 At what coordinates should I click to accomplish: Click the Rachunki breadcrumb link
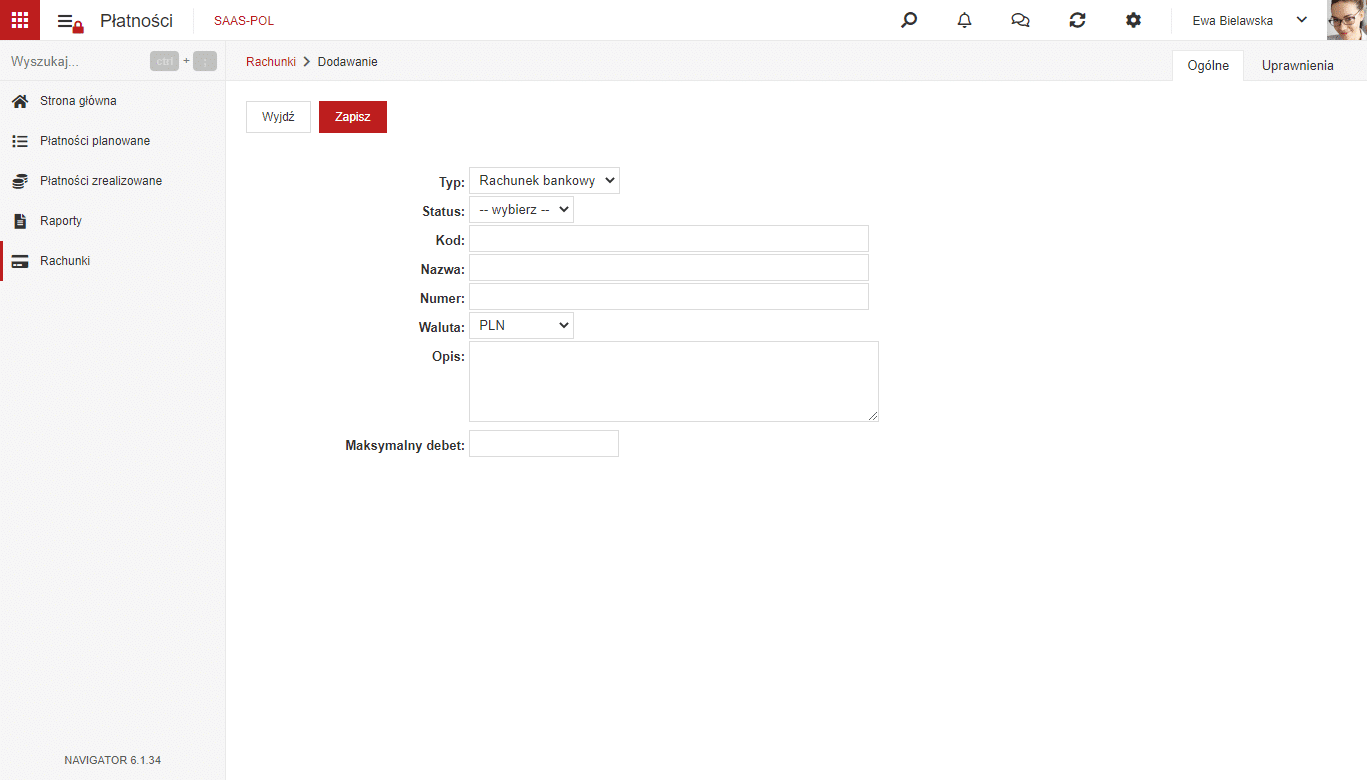[x=271, y=62]
